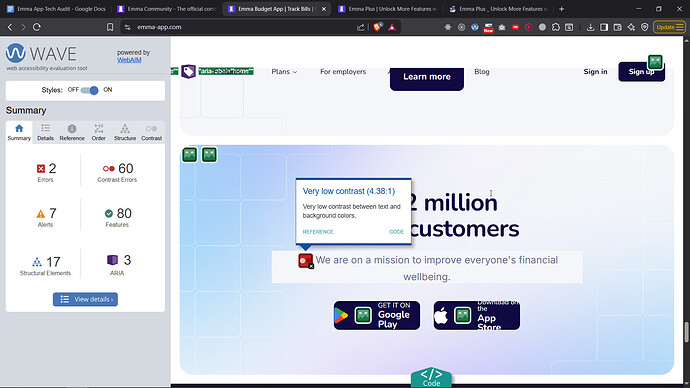
Task: Click the CODE link in contrast tooltip
Action: pos(396,232)
